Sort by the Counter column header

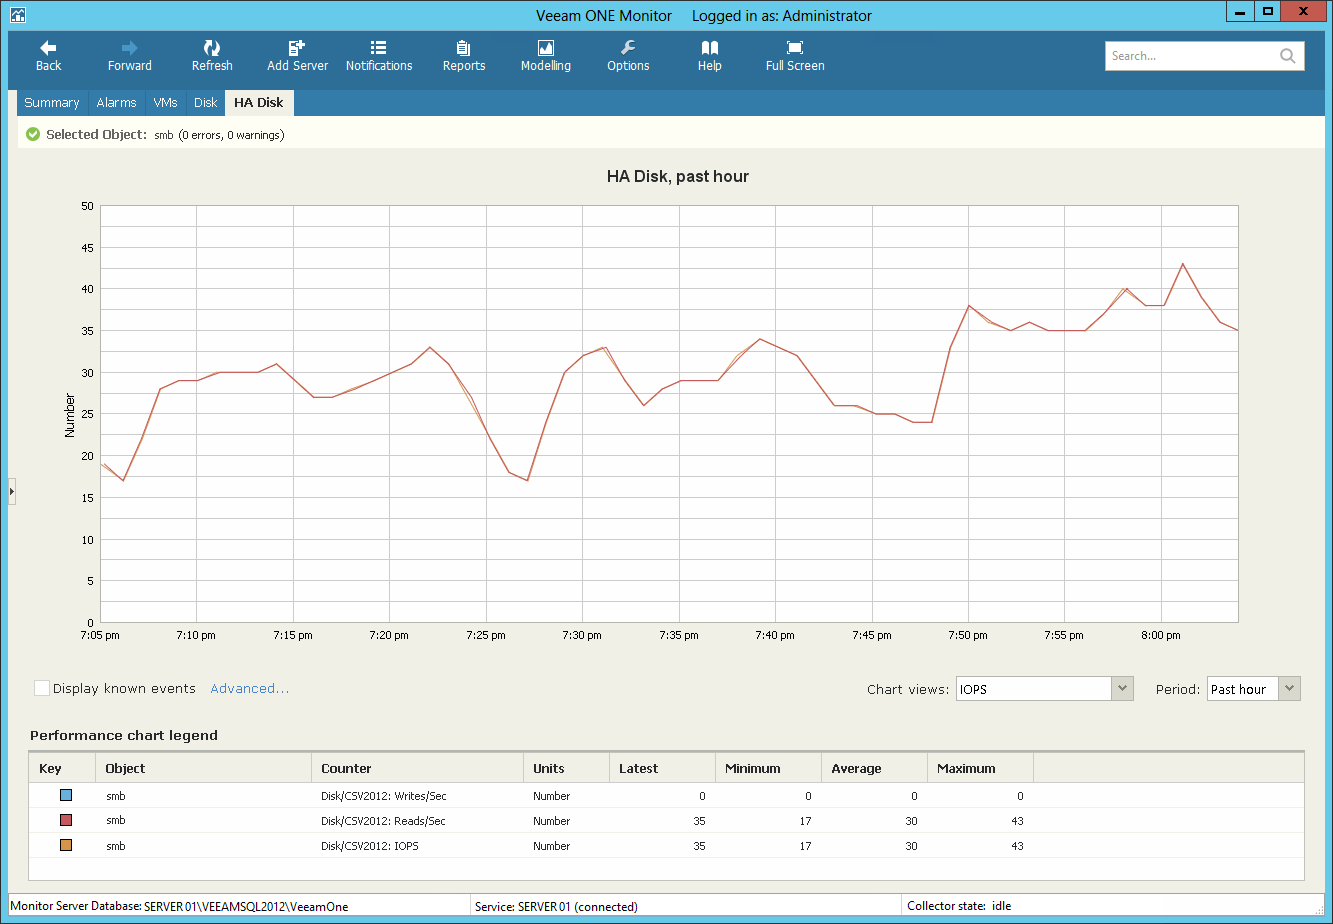(417, 768)
